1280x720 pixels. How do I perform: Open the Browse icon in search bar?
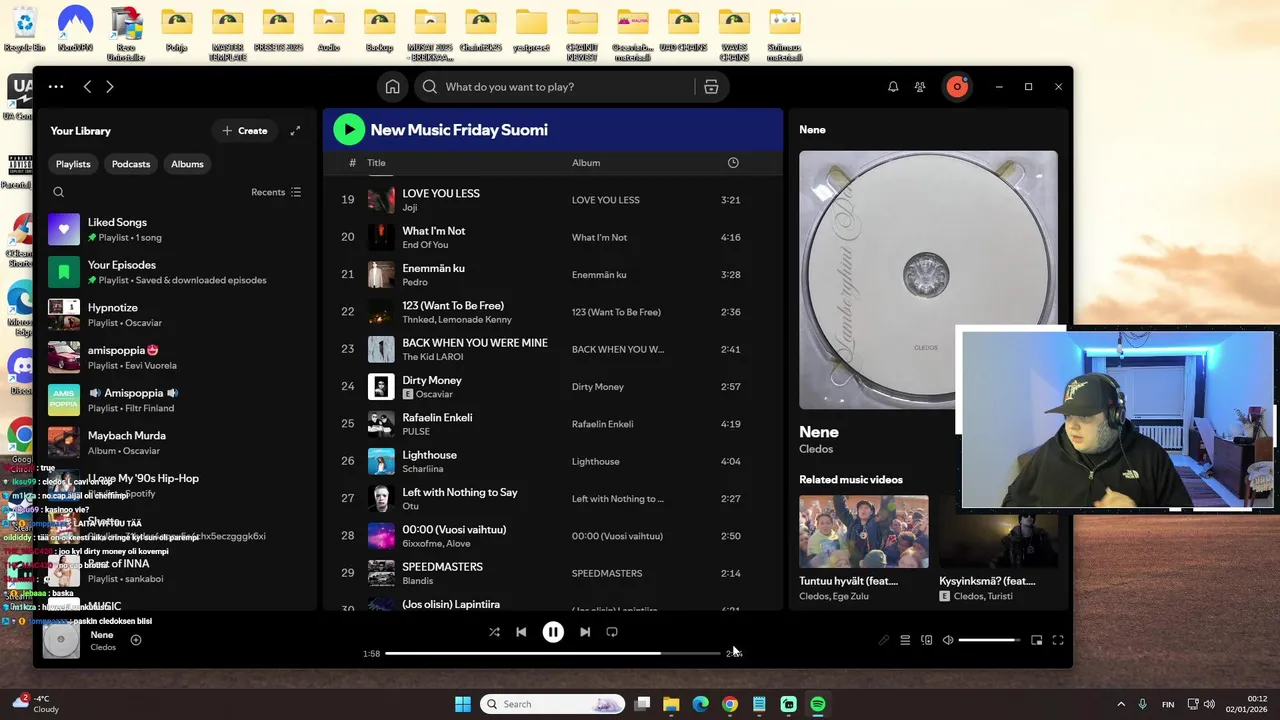tap(711, 87)
